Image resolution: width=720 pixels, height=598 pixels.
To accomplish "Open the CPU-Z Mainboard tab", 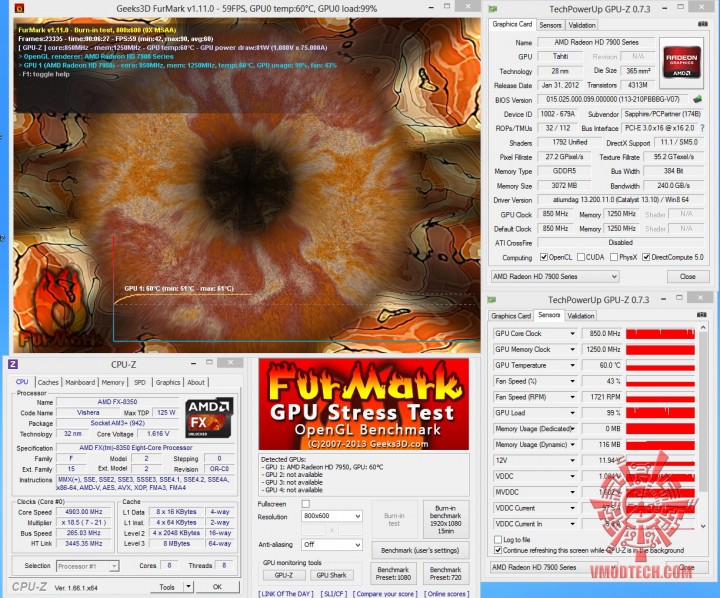I will tap(80, 382).
